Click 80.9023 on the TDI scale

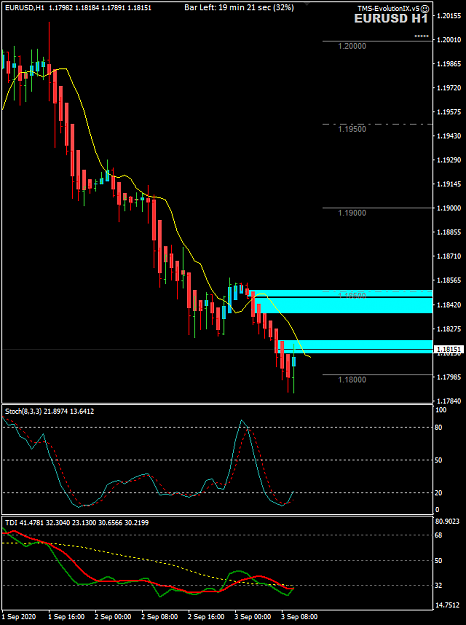click(x=448, y=521)
